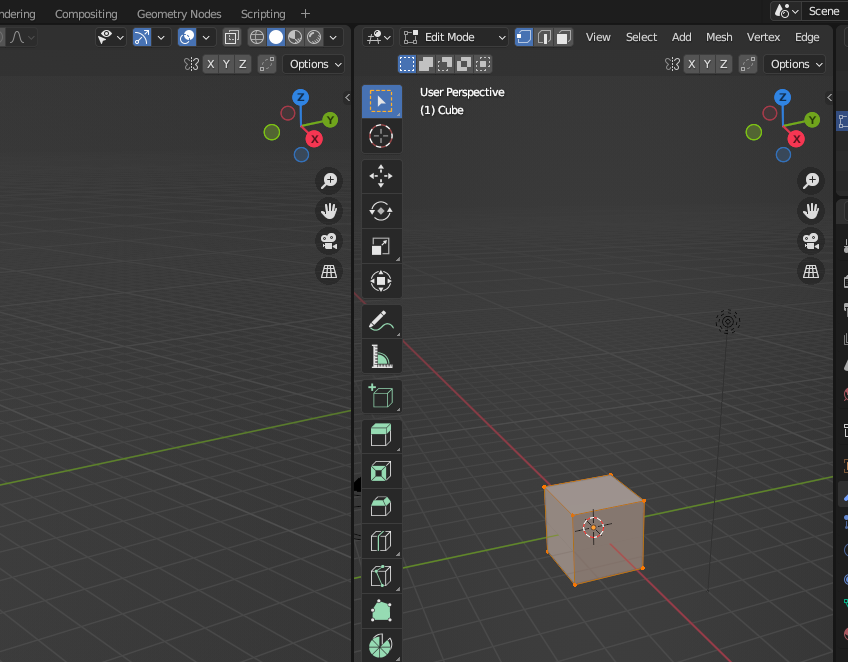Select the Poly Build tool
The image size is (848, 662).
[x=381, y=611]
